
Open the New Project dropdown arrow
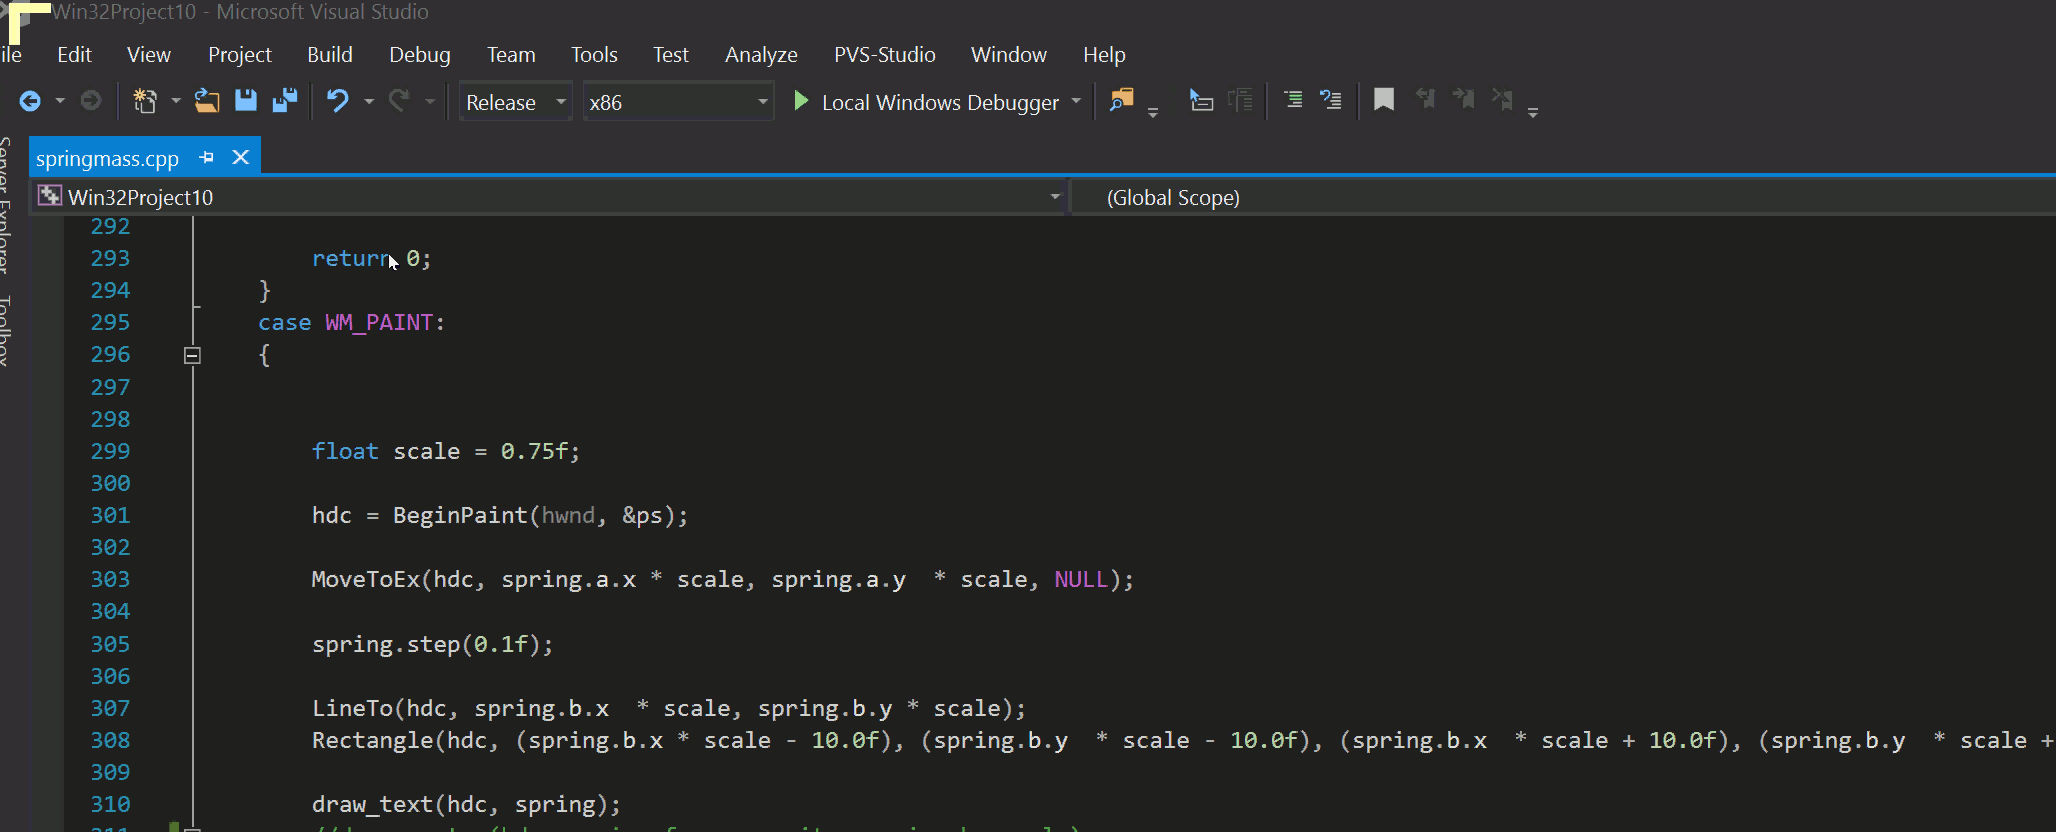[176, 101]
